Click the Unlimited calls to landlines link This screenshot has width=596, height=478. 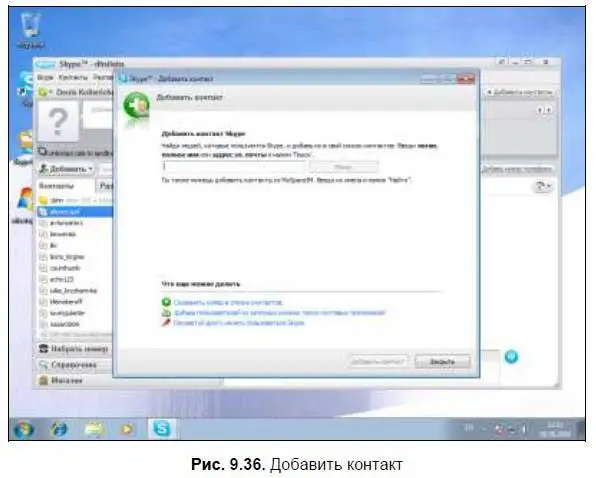tap(75, 153)
